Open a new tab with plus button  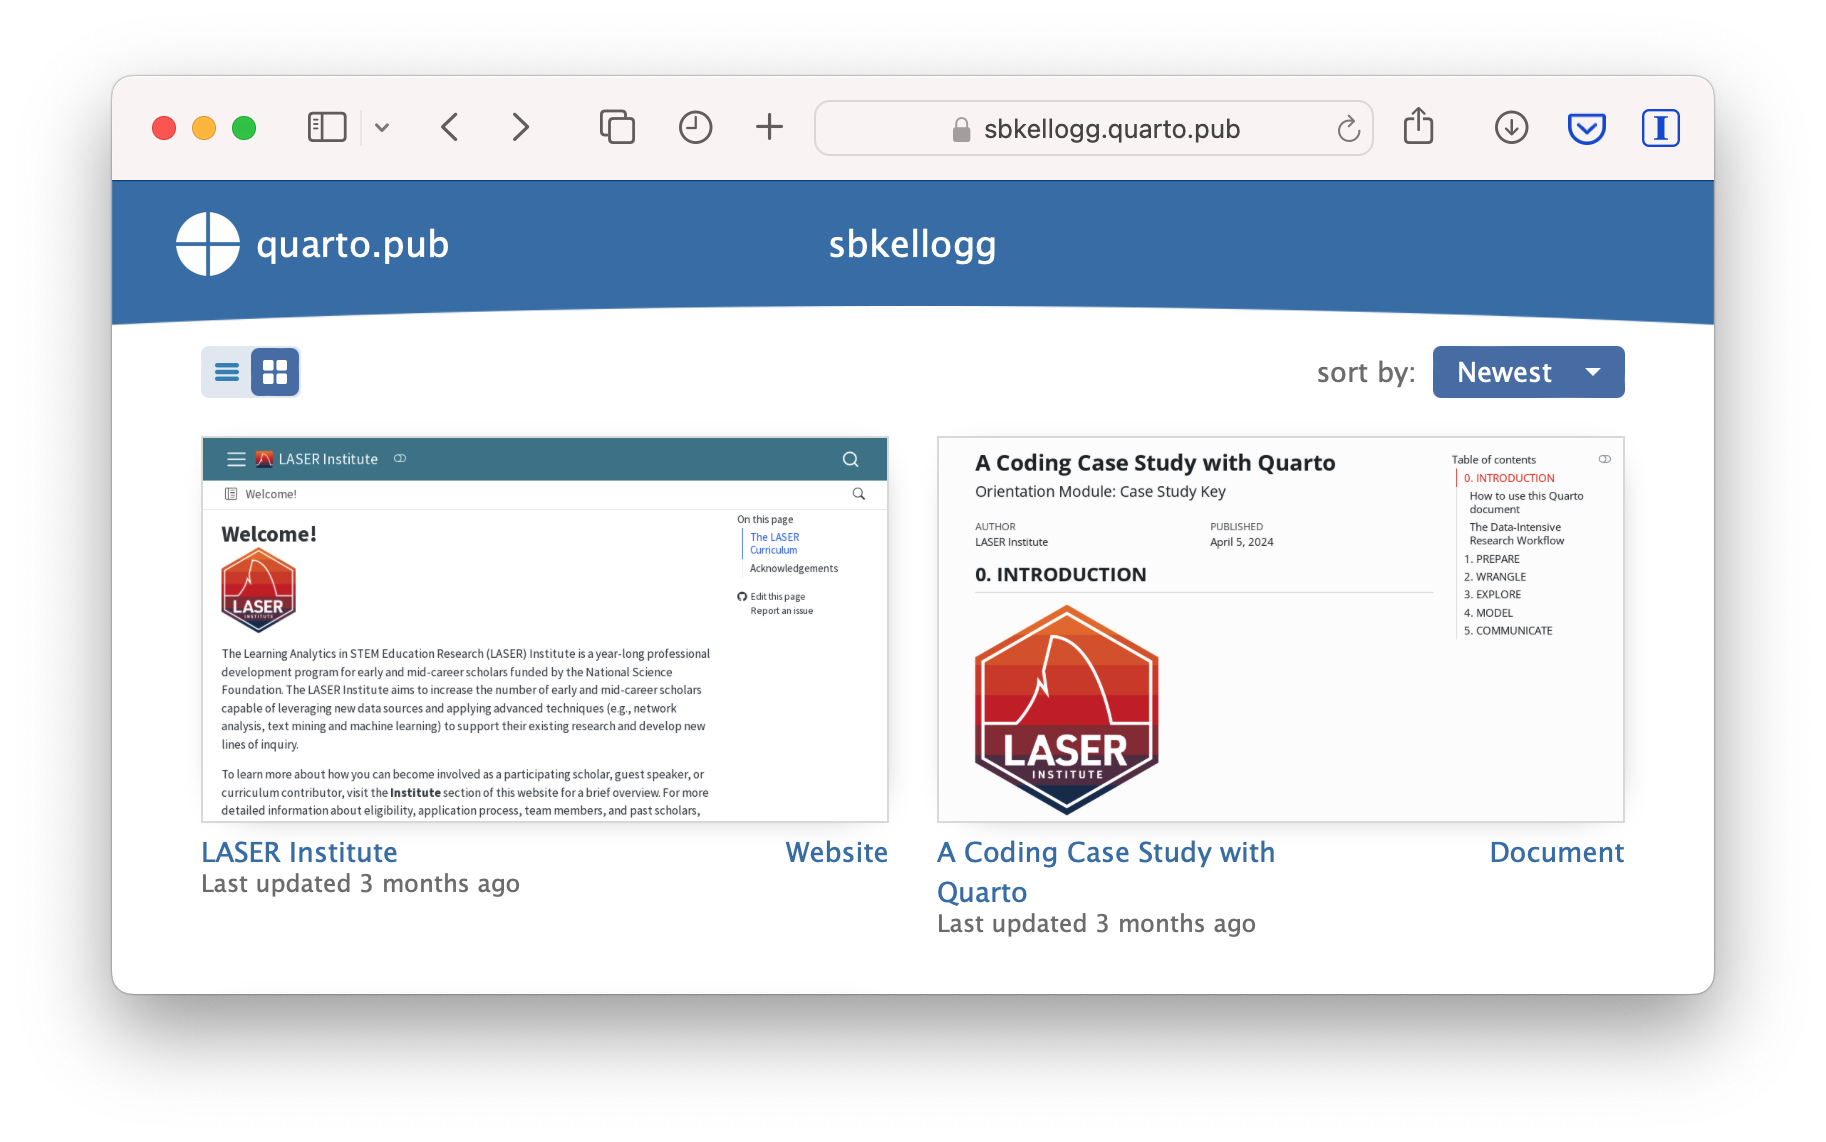tap(769, 128)
